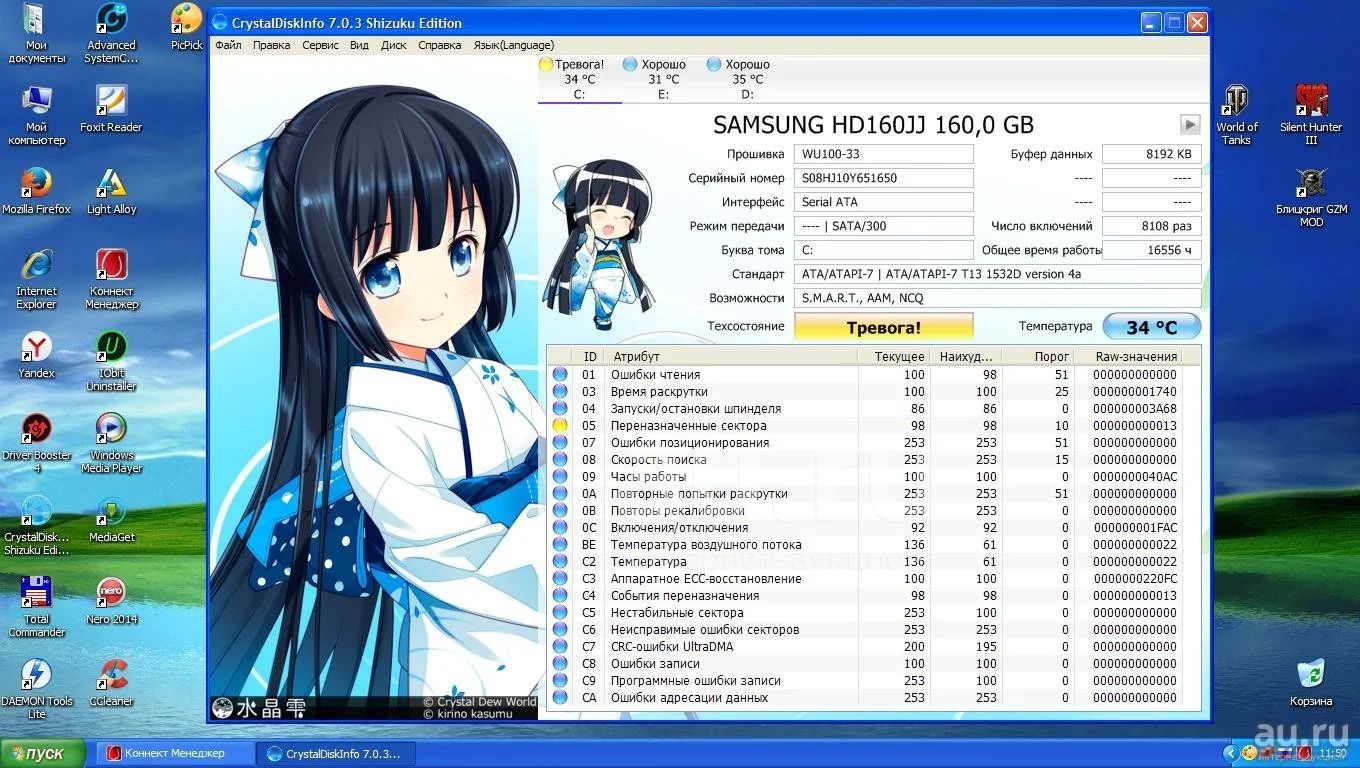Switch to Коннект Менеджер taskbar button
The image size is (1360, 768).
pyautogui.click(x=174, y=753)
